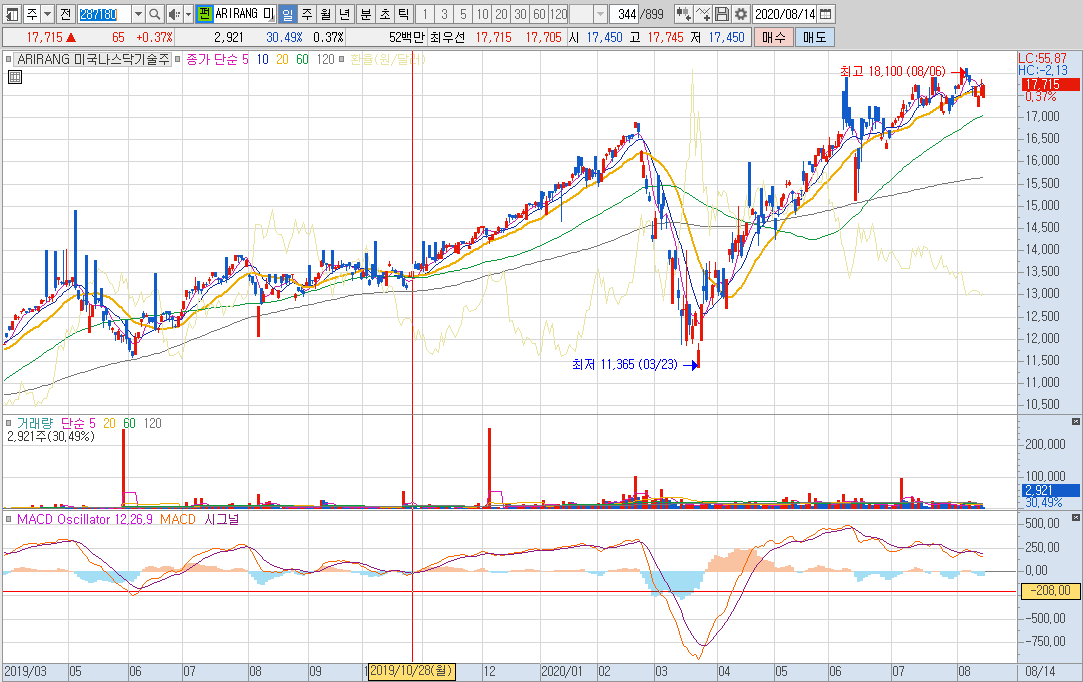Click the current price tag 17,715
The image size is (1083, 682).
click(1050, 84)
